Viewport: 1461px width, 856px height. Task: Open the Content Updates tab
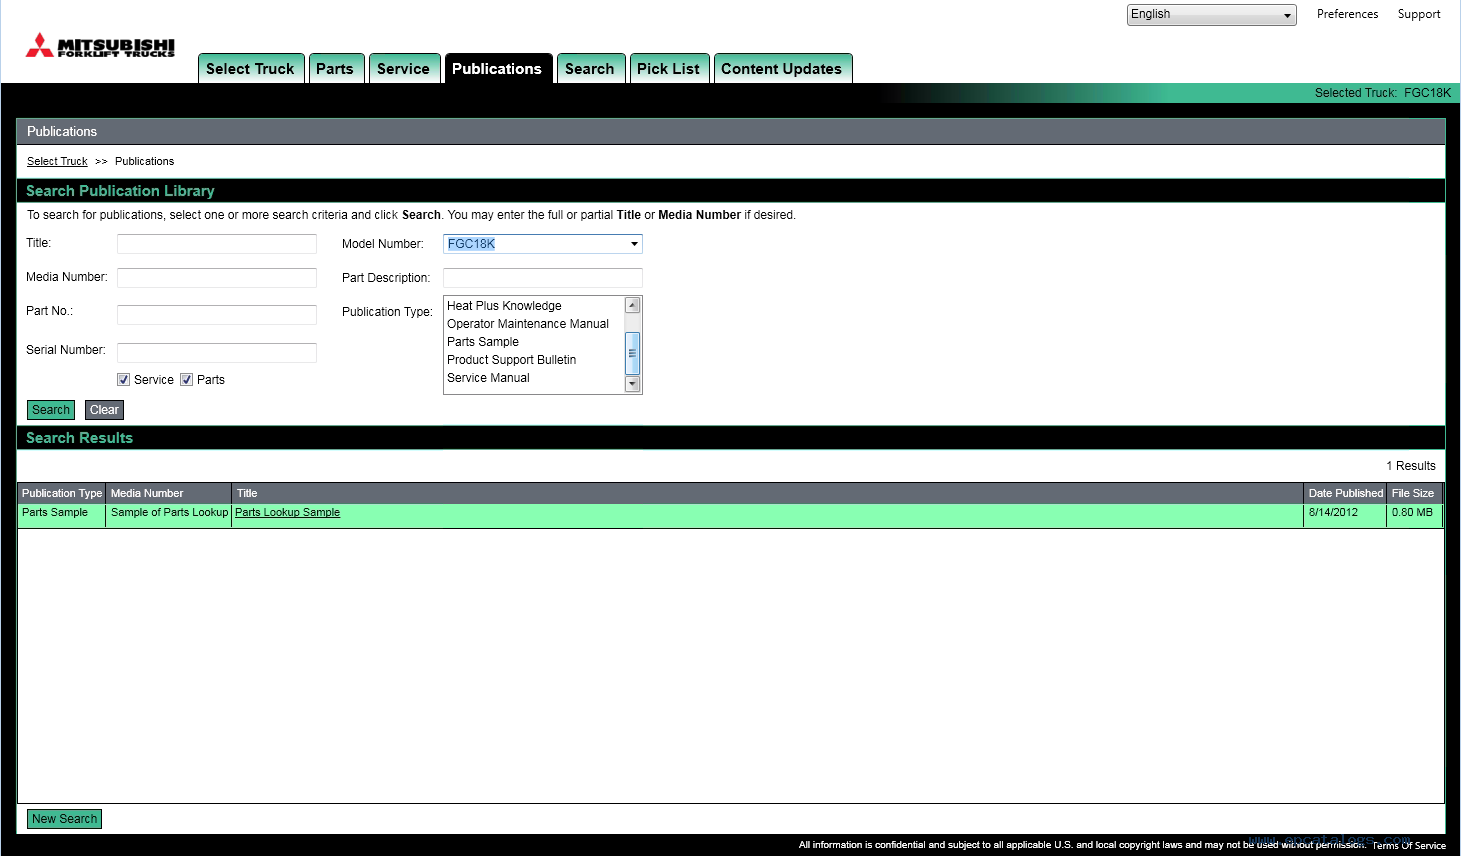coord(783,68)
